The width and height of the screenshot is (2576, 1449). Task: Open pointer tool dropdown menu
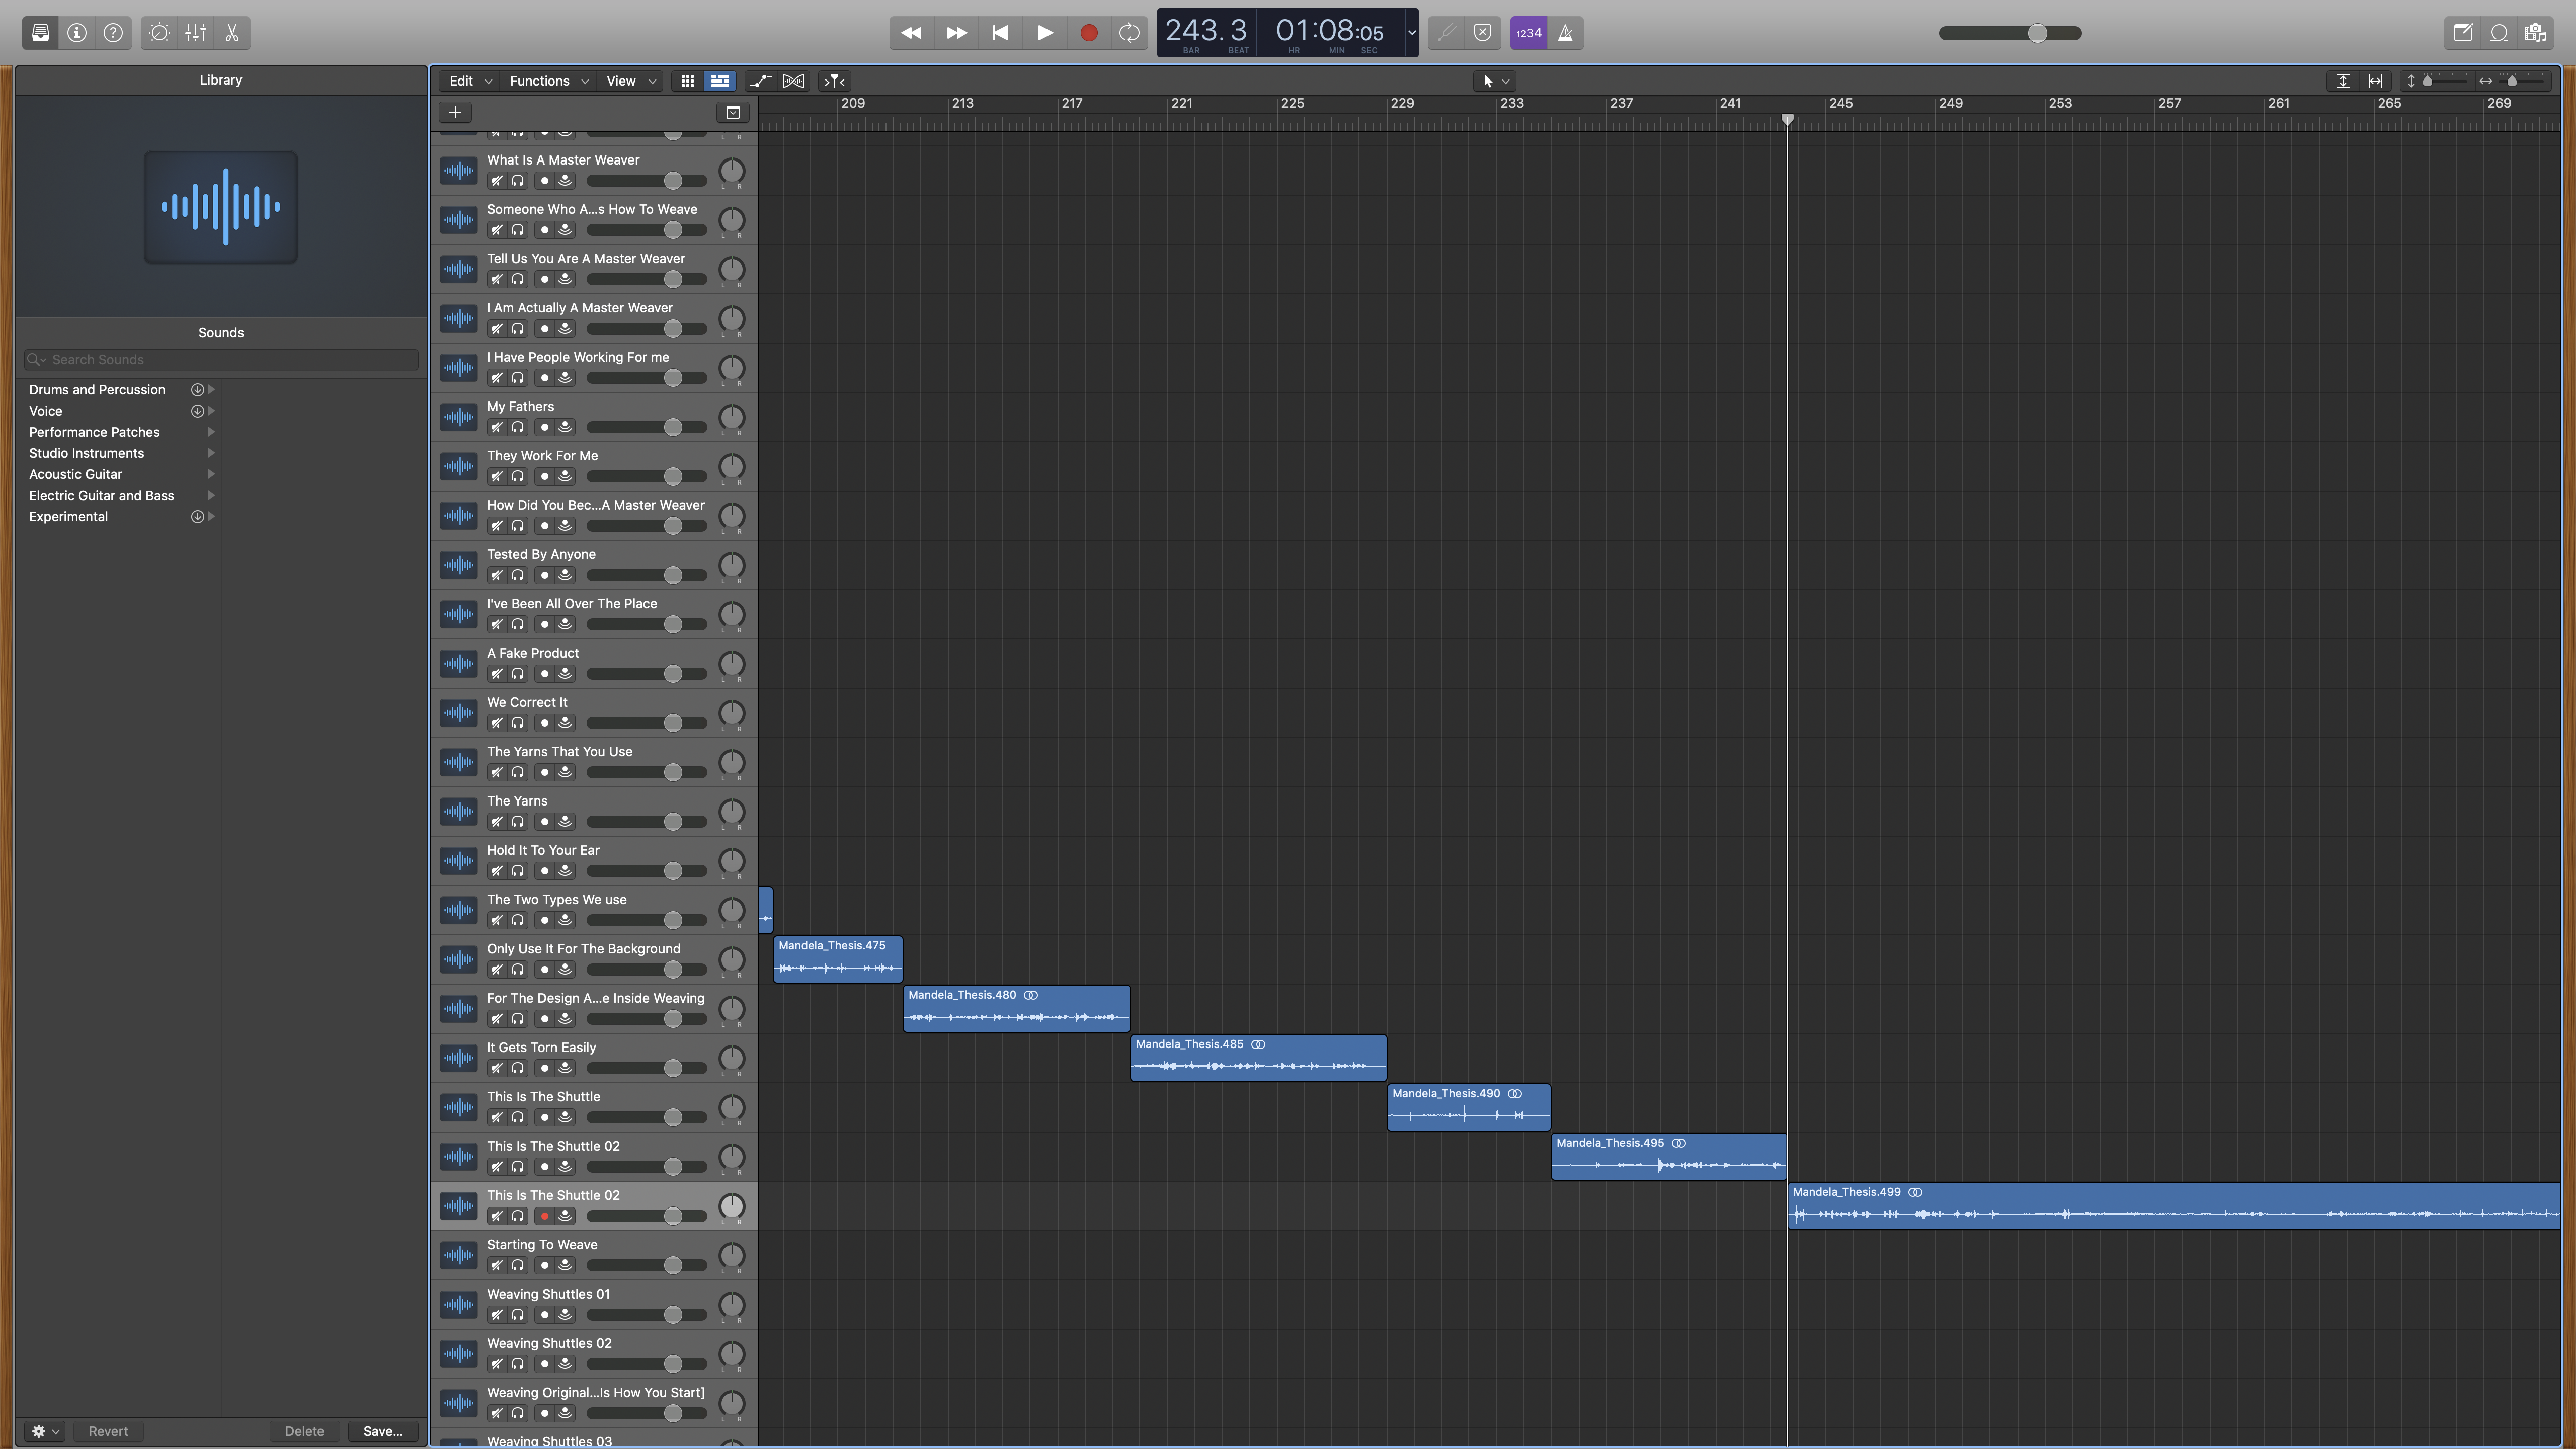[x=1496, y=81]
